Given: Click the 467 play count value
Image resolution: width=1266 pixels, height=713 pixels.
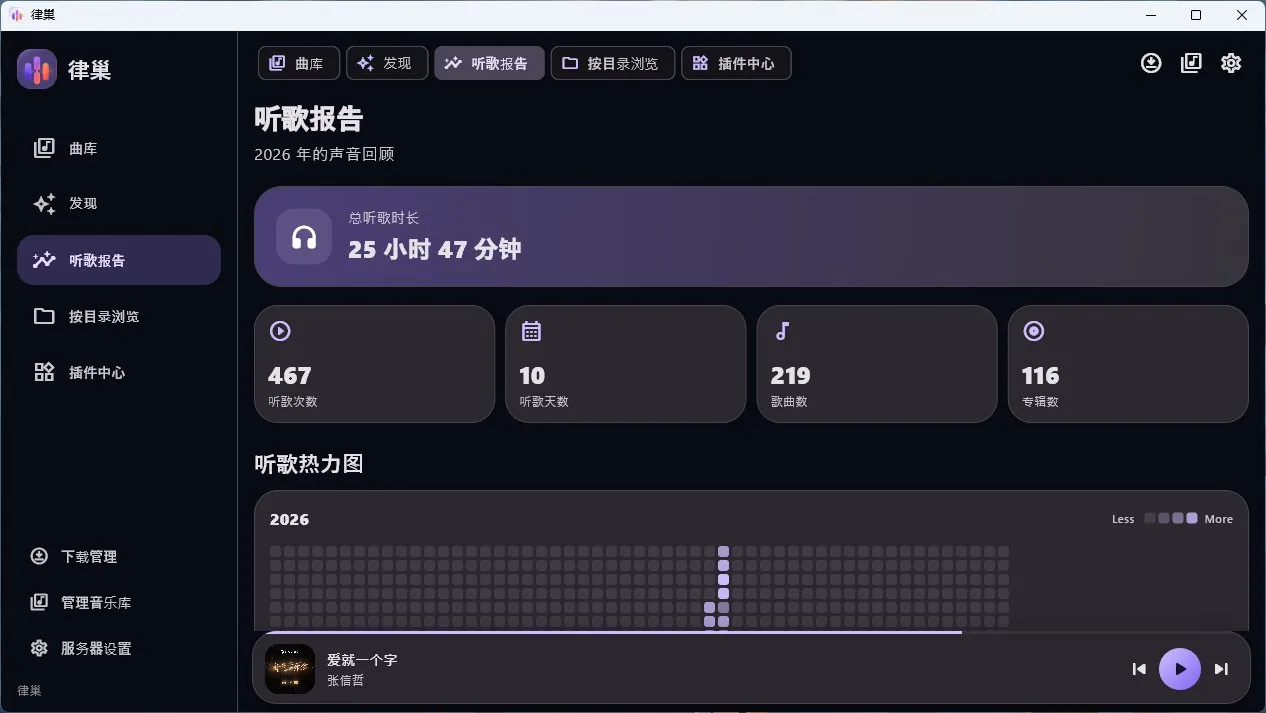Looking at the screenshot, I should tap(290, 376).
